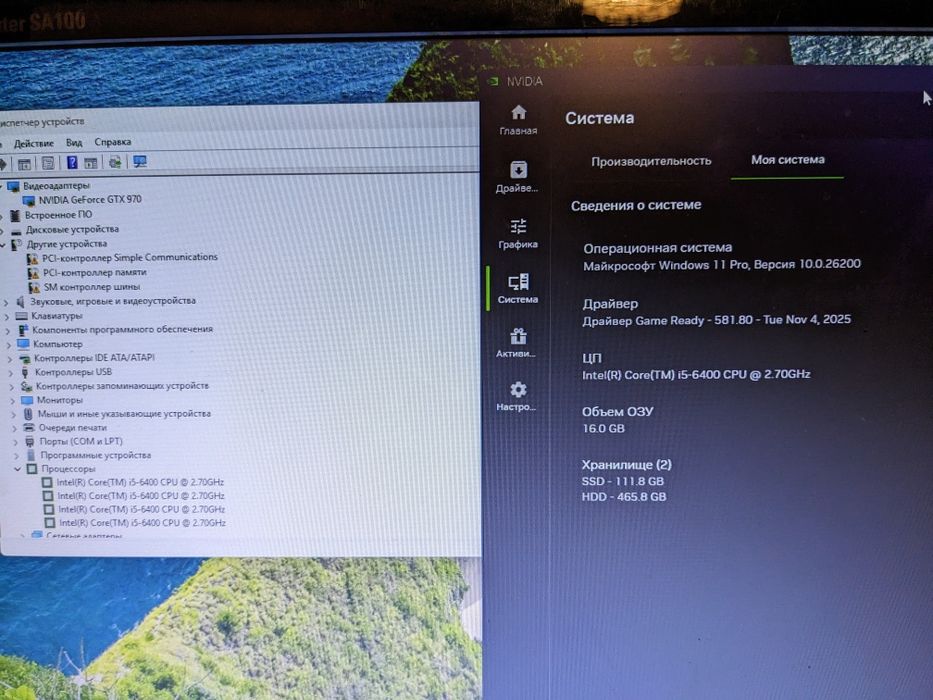This screenshot has height=700, width=933.
Task: Click the Очереди печати printer icon
Action: pos(29,427)
